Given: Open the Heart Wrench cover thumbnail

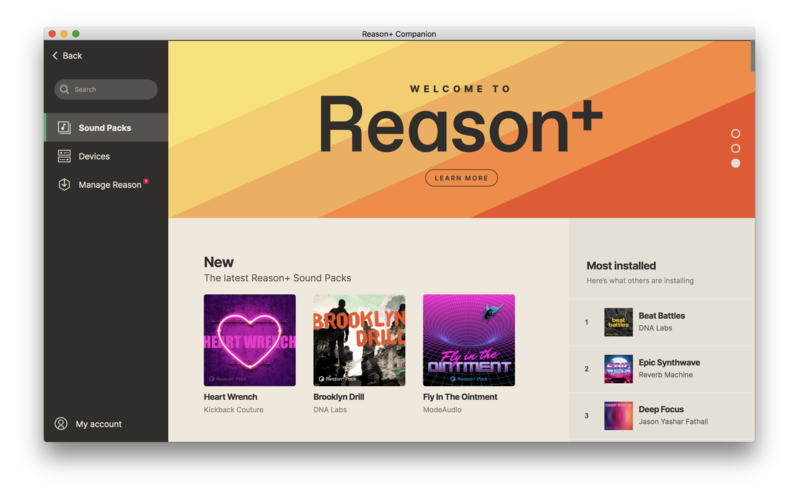Looking at the screenshot, I should point(249,340).
